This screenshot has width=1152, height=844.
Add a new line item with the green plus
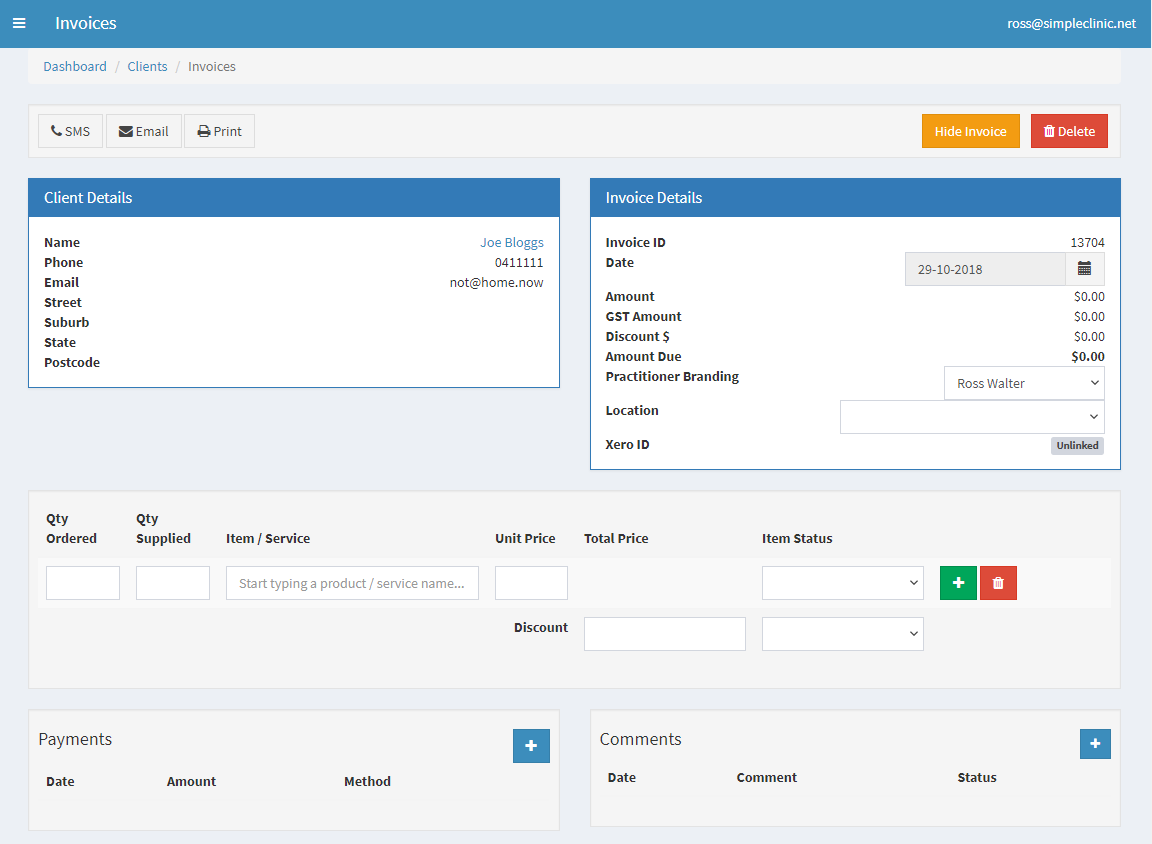coord(957,583)
